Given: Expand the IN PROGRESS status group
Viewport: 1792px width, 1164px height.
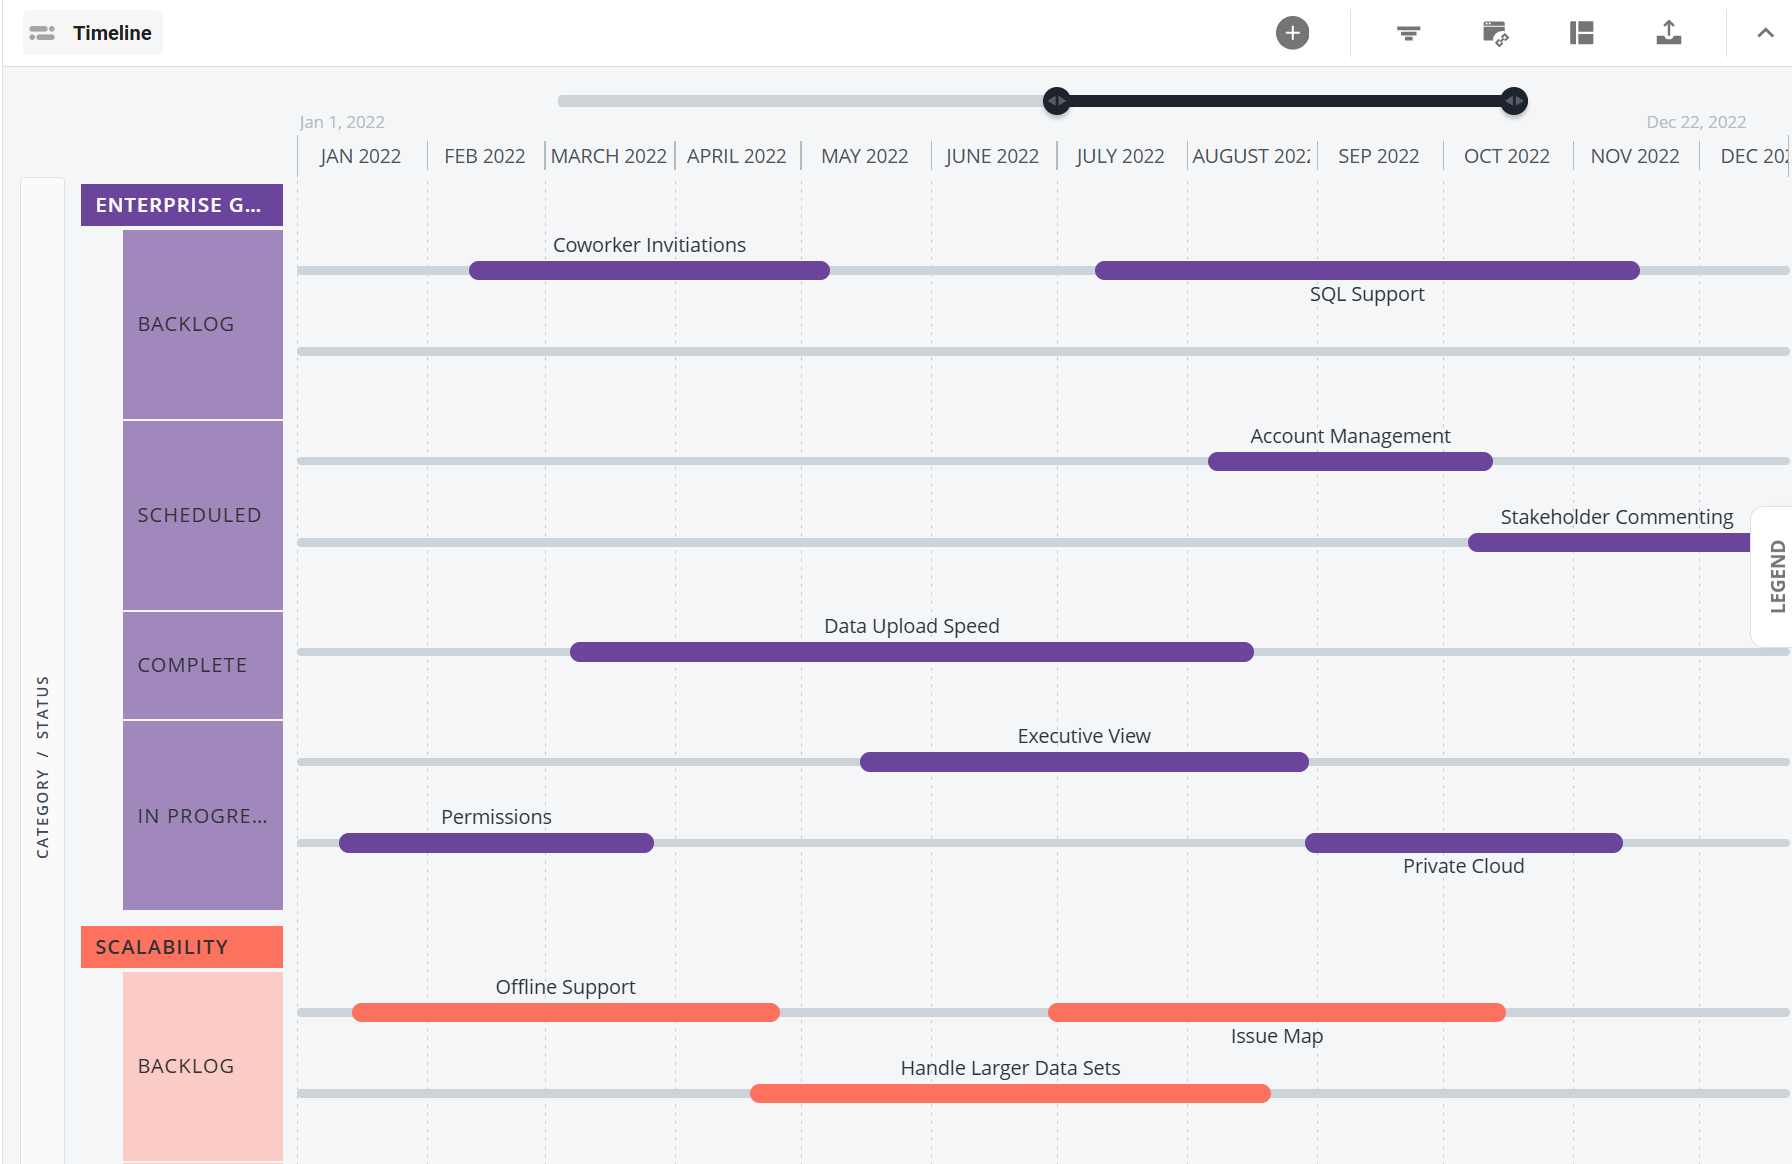Looking at the screenshot, I should click(x=202, y=815).
